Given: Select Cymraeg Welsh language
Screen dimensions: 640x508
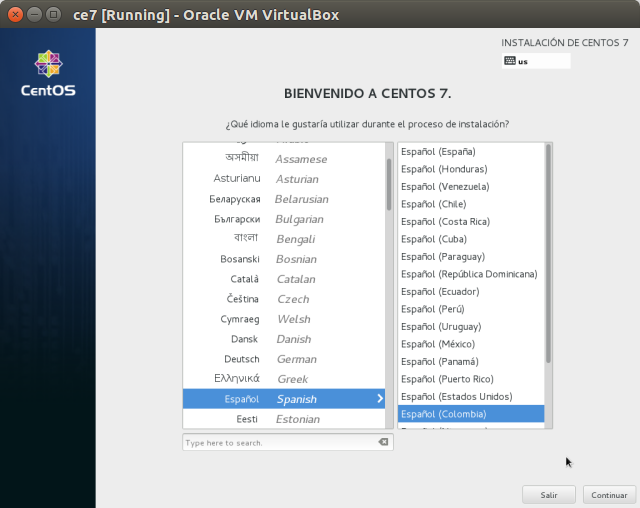Looking at the screenshot, I should point(284,319).
